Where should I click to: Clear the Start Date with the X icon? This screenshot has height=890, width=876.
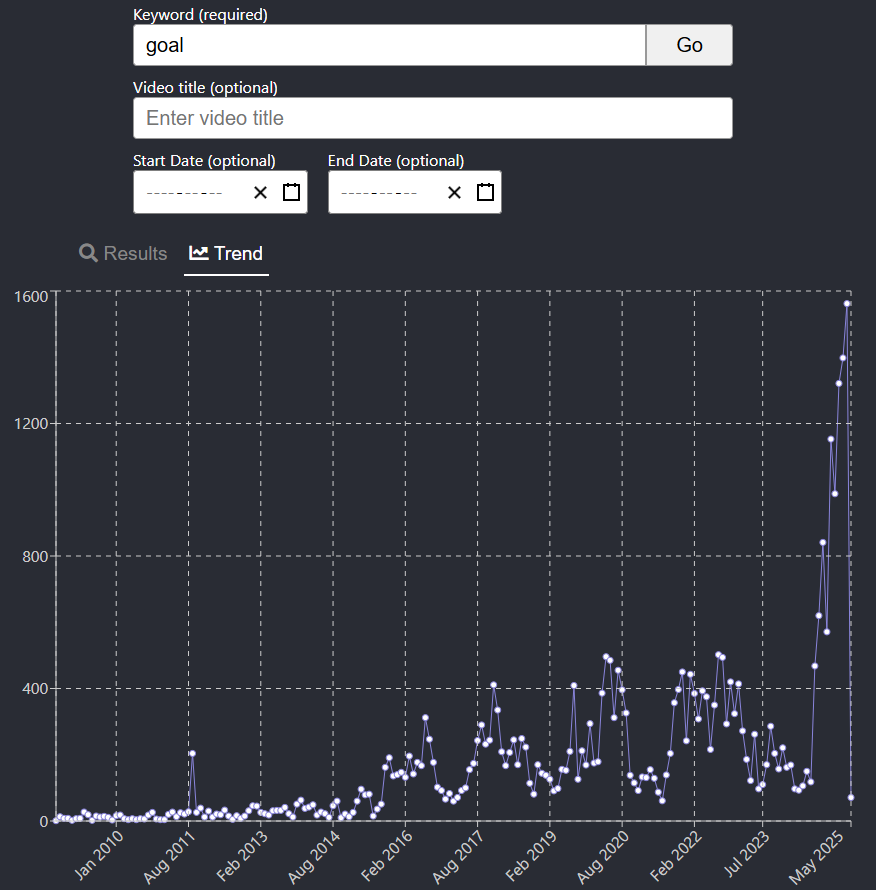point(260,193)
